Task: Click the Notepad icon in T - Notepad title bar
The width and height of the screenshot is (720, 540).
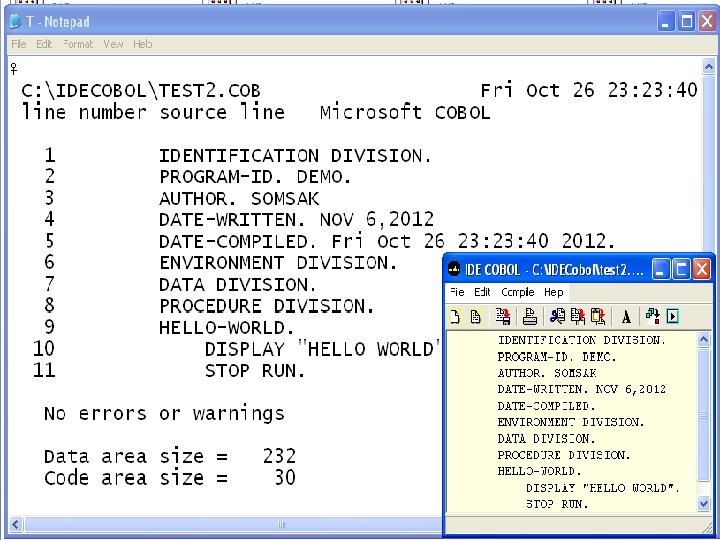Action: click(x=15, y=21)
